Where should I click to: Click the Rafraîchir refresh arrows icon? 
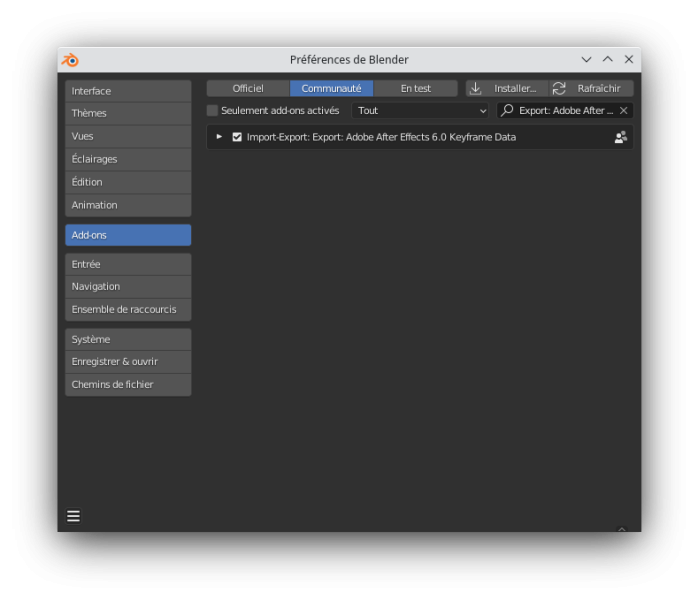click(559, 88)
